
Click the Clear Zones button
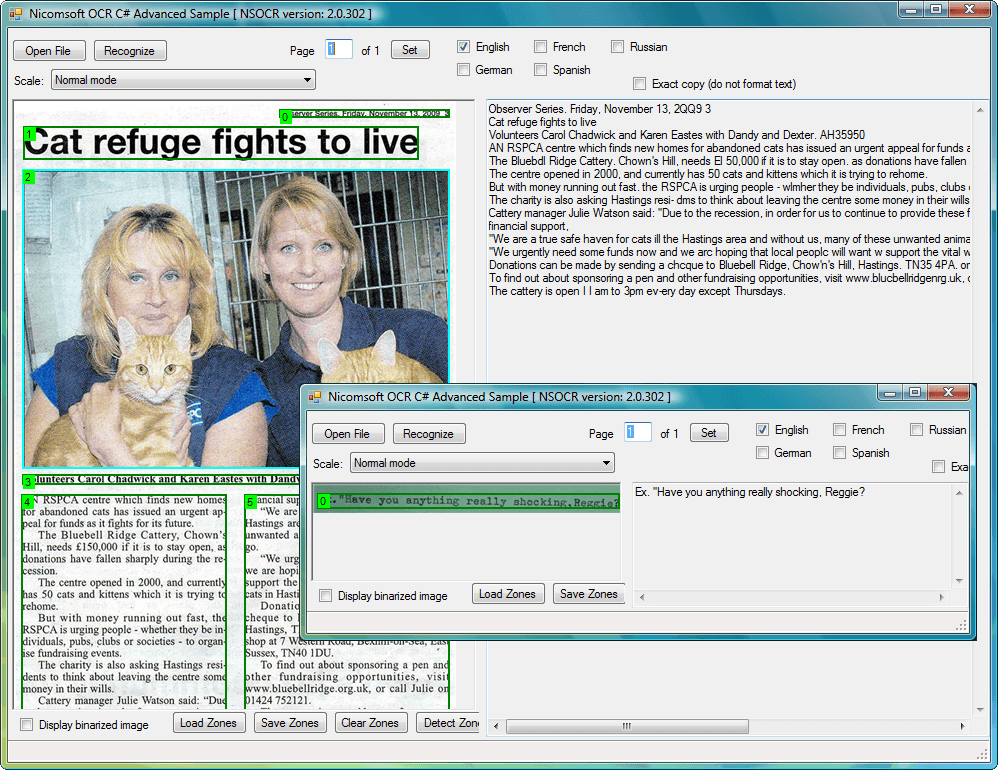click(x=370, y=723)
